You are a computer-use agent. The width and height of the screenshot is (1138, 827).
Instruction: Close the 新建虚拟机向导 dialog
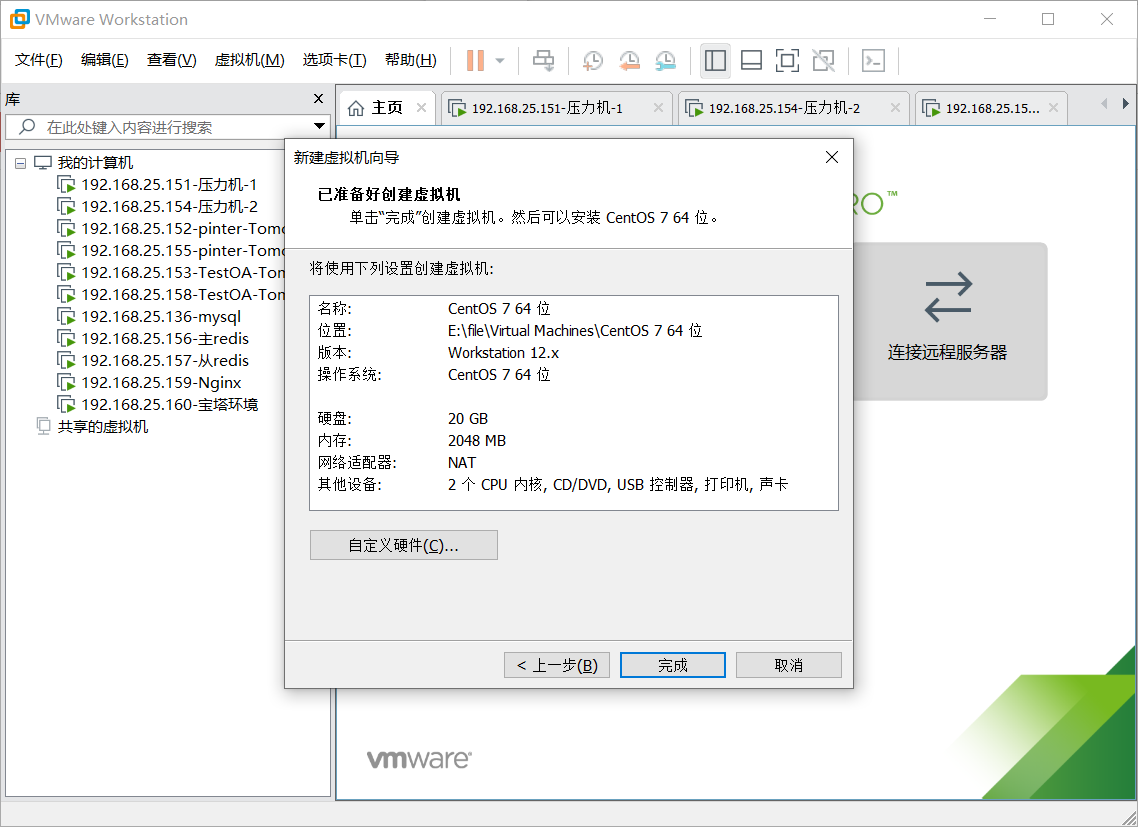(x=832, y=158)
